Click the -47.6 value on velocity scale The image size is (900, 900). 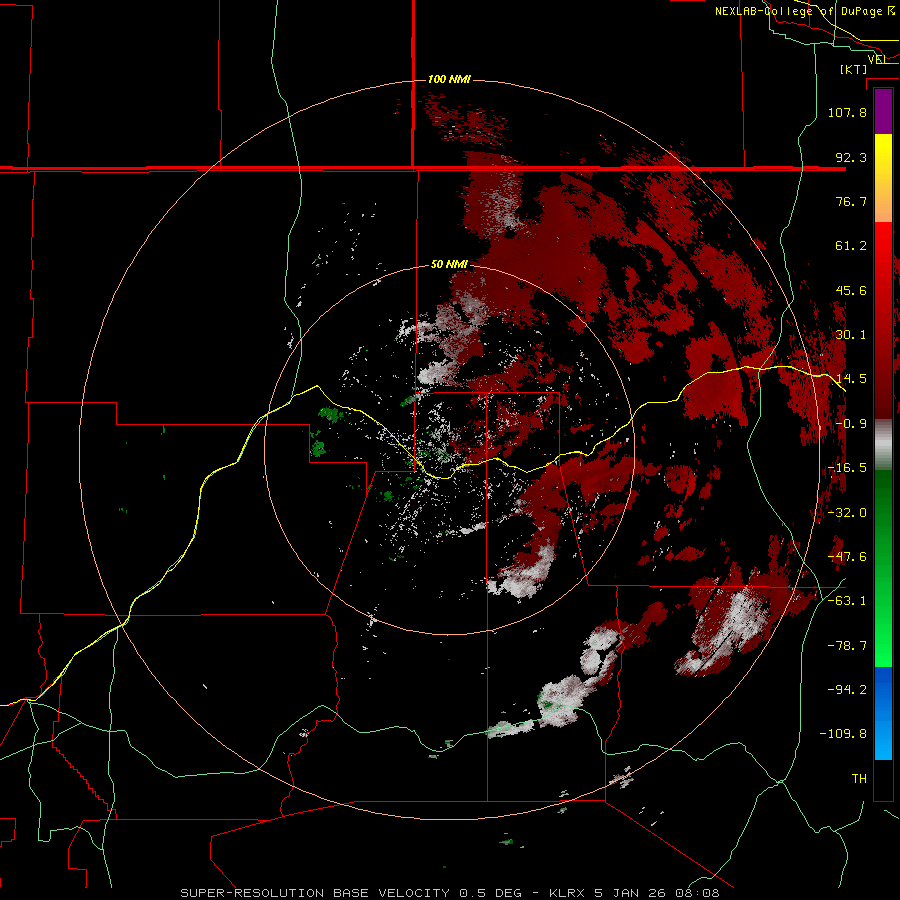click(847, 557)
